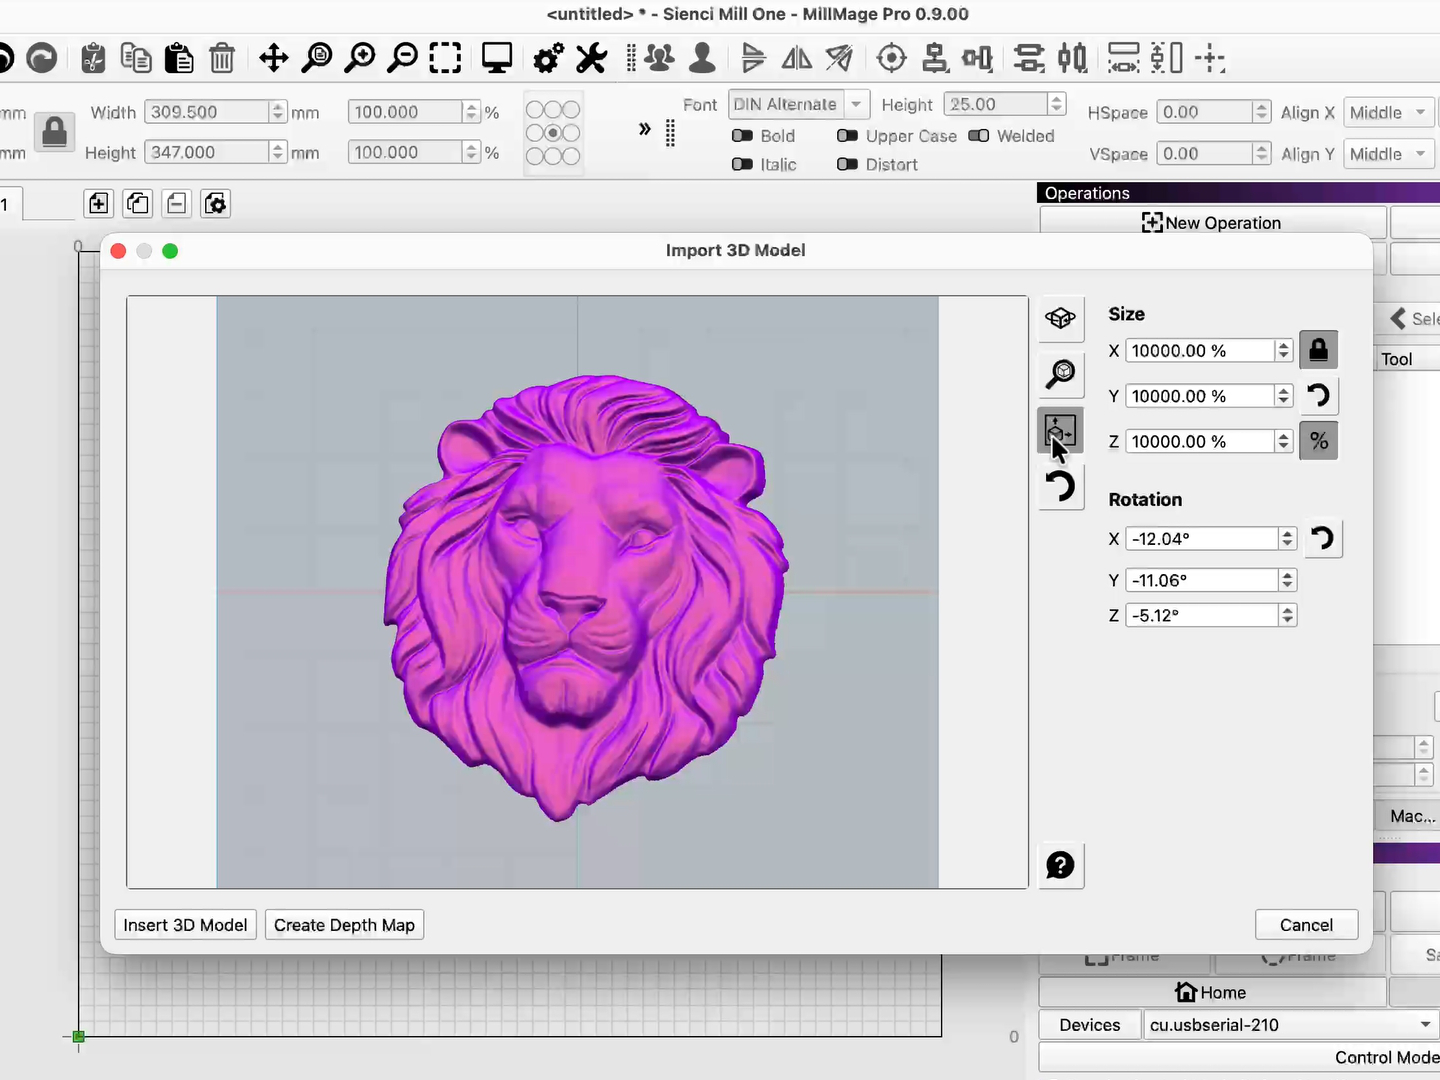Screen dimensions: 1440x1080
Task: Toggle the Size aspect lock button
Action: coord(1318,350)
